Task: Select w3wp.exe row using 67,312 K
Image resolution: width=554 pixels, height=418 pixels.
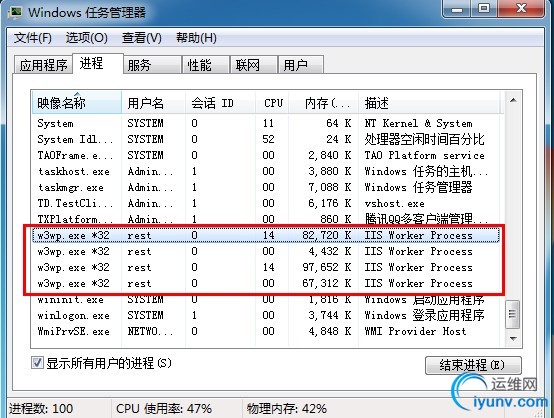Action: click(266, 283)
